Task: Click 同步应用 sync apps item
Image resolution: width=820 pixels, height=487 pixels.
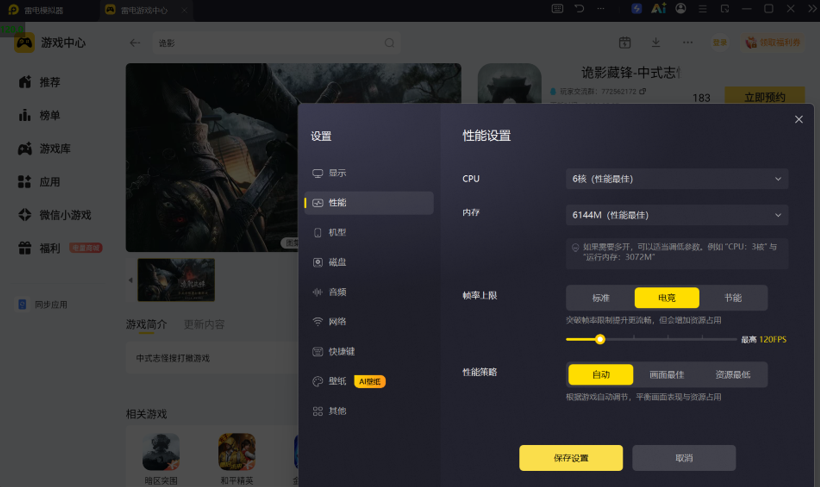Action: coord(43,304)
